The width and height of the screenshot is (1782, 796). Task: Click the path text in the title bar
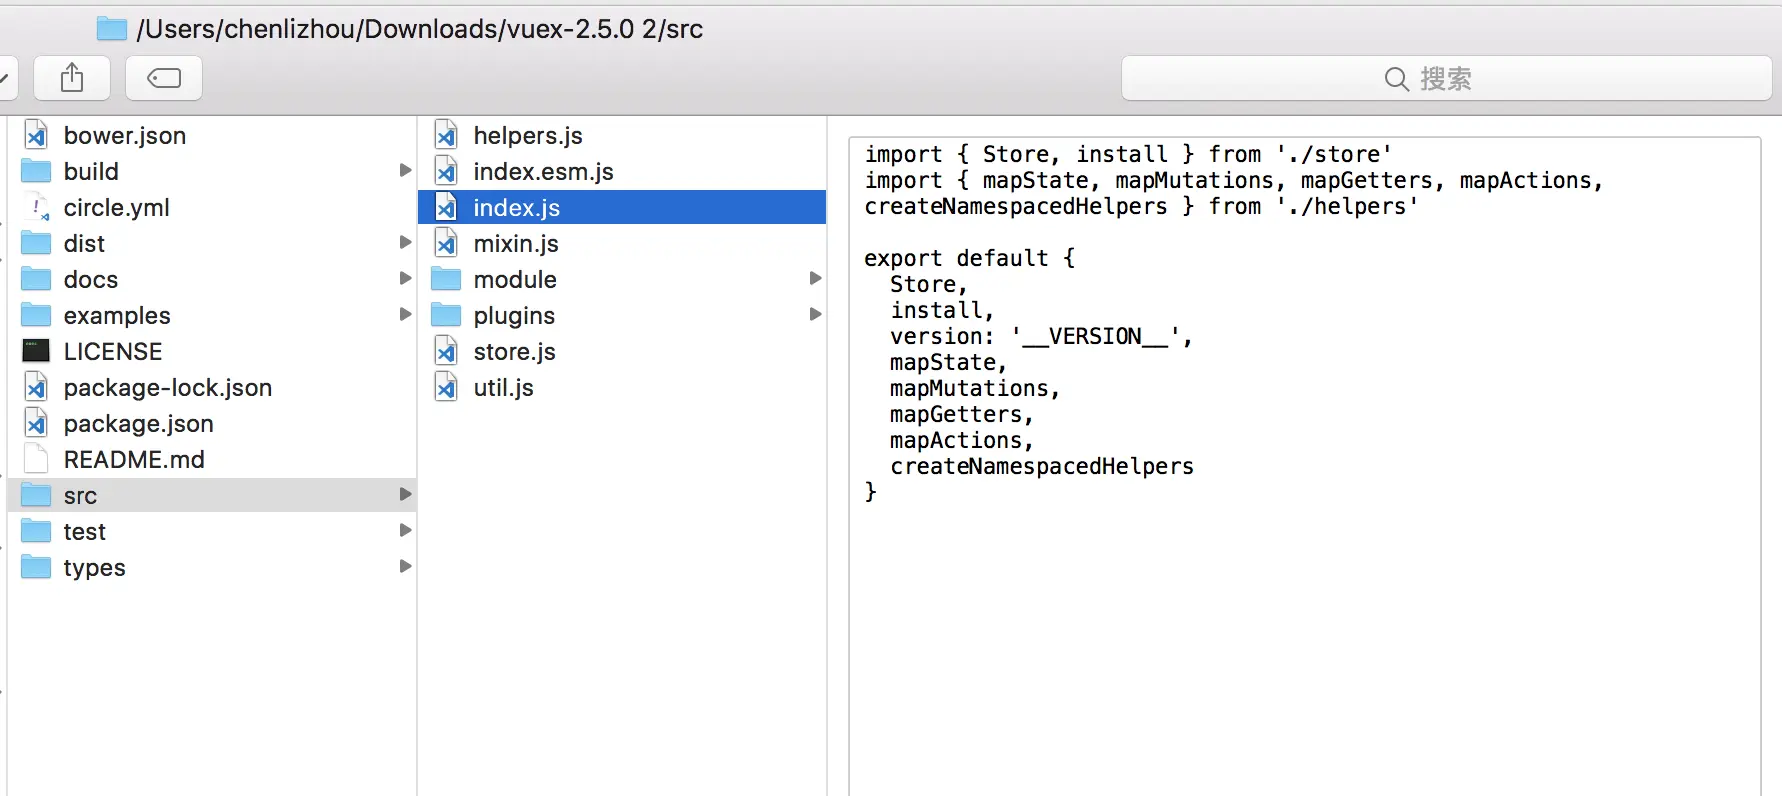point(420,29)
